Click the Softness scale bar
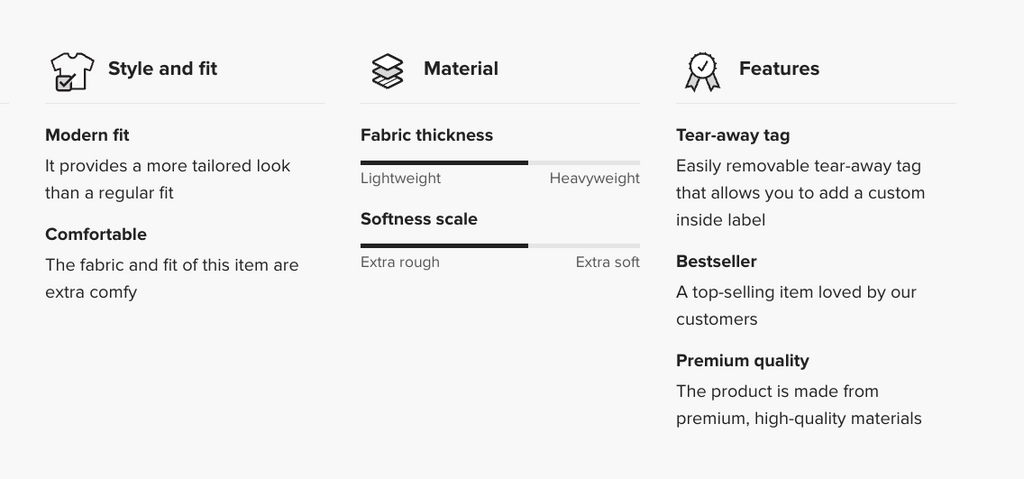This screenshot has height=479, width=1024. pyautogui.click(x=500, y=246)
